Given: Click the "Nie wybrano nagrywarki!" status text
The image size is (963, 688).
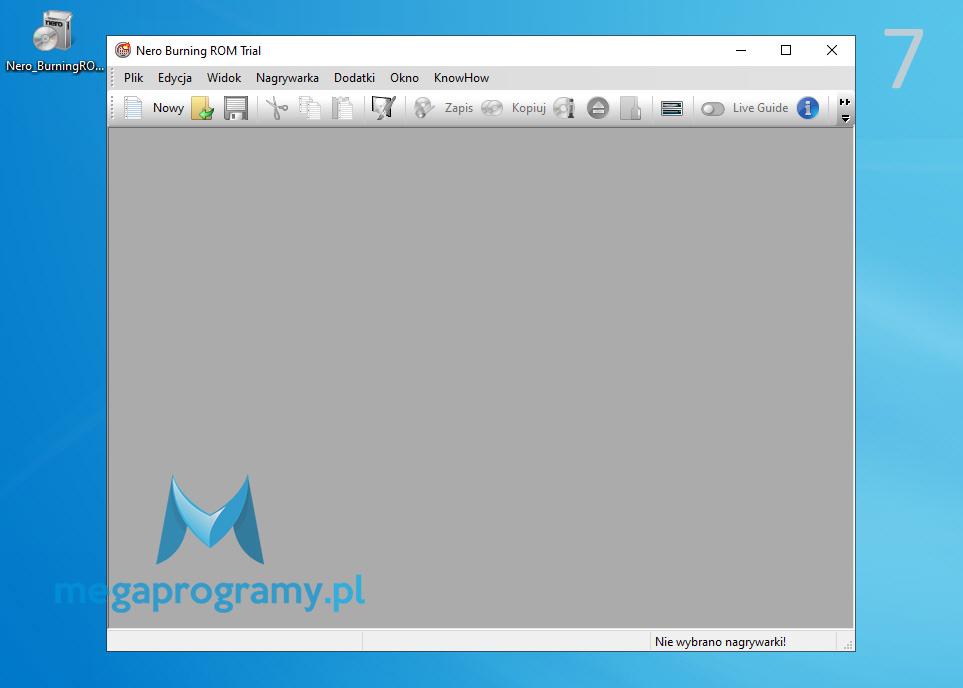Looking at the screenshot, I should [x=720, y=642].
